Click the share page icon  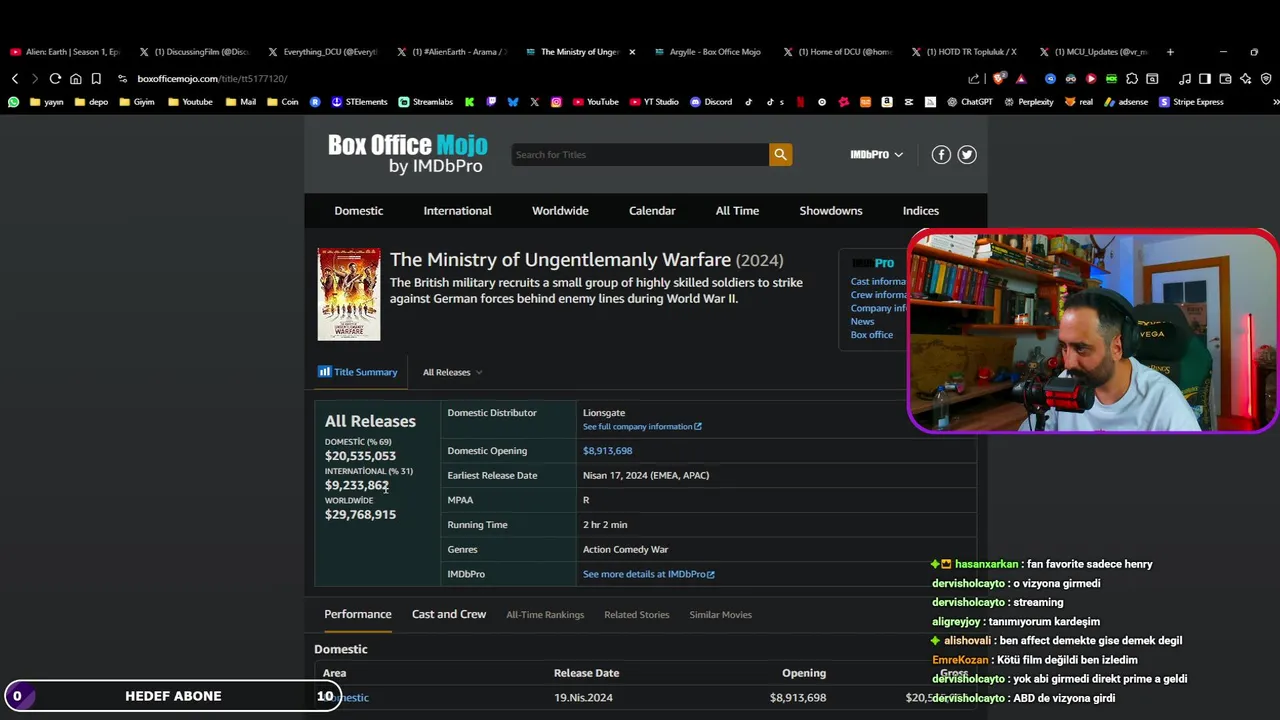pos(974,79)
